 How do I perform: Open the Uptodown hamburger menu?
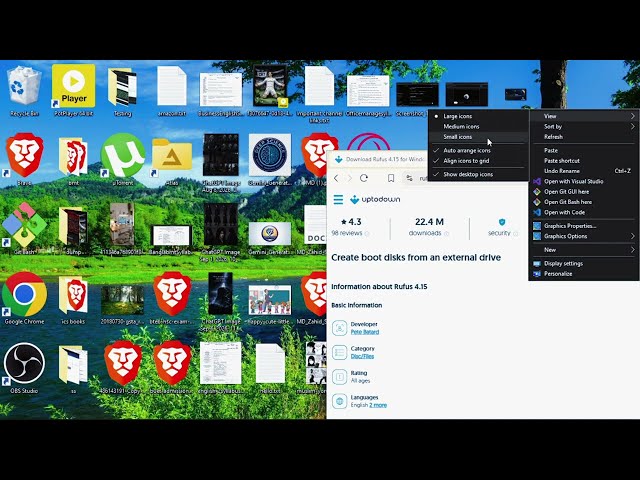click(x=338, y=200)
